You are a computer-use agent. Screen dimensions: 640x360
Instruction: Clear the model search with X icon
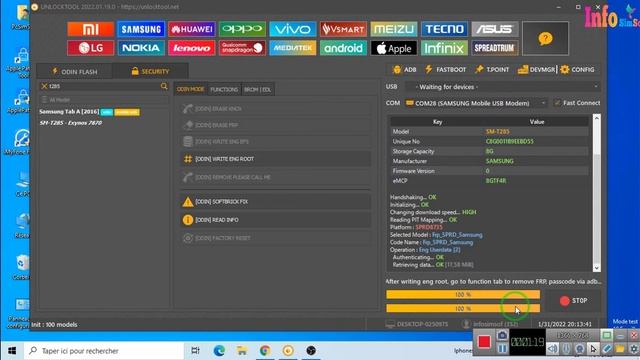tap(44, 86)
